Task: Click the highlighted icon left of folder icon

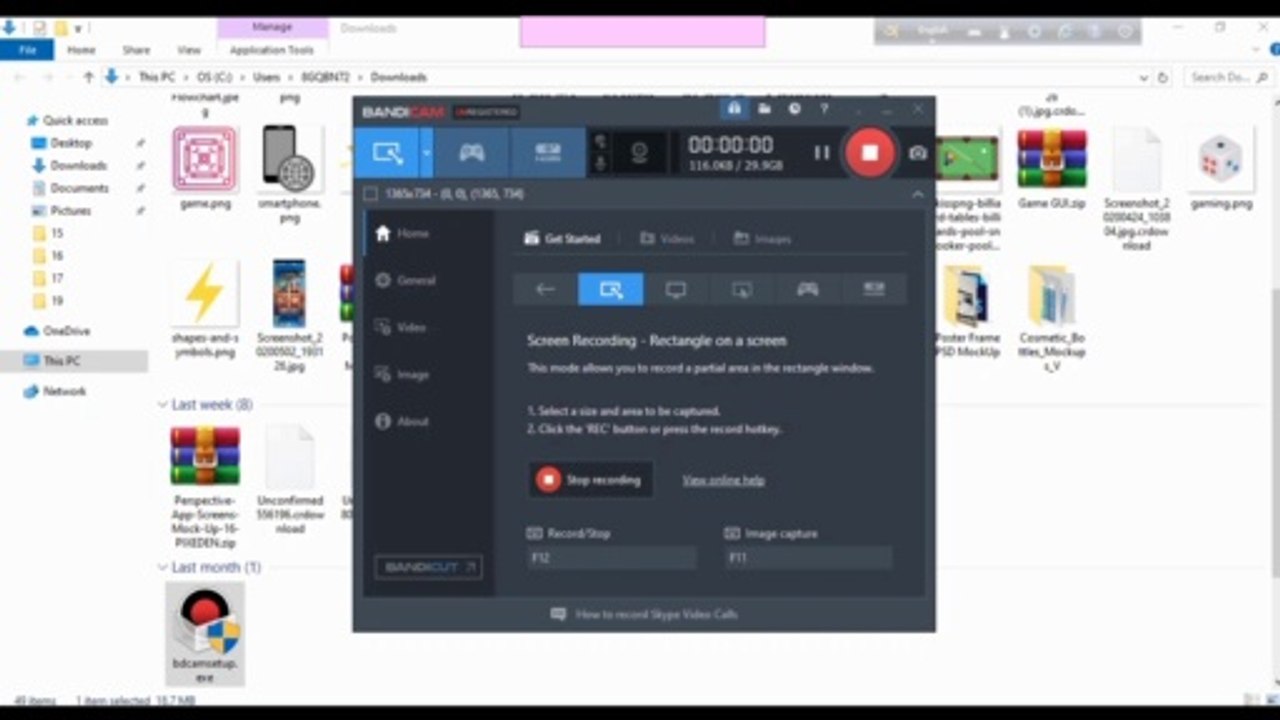Action: click(x=734, y=109)
